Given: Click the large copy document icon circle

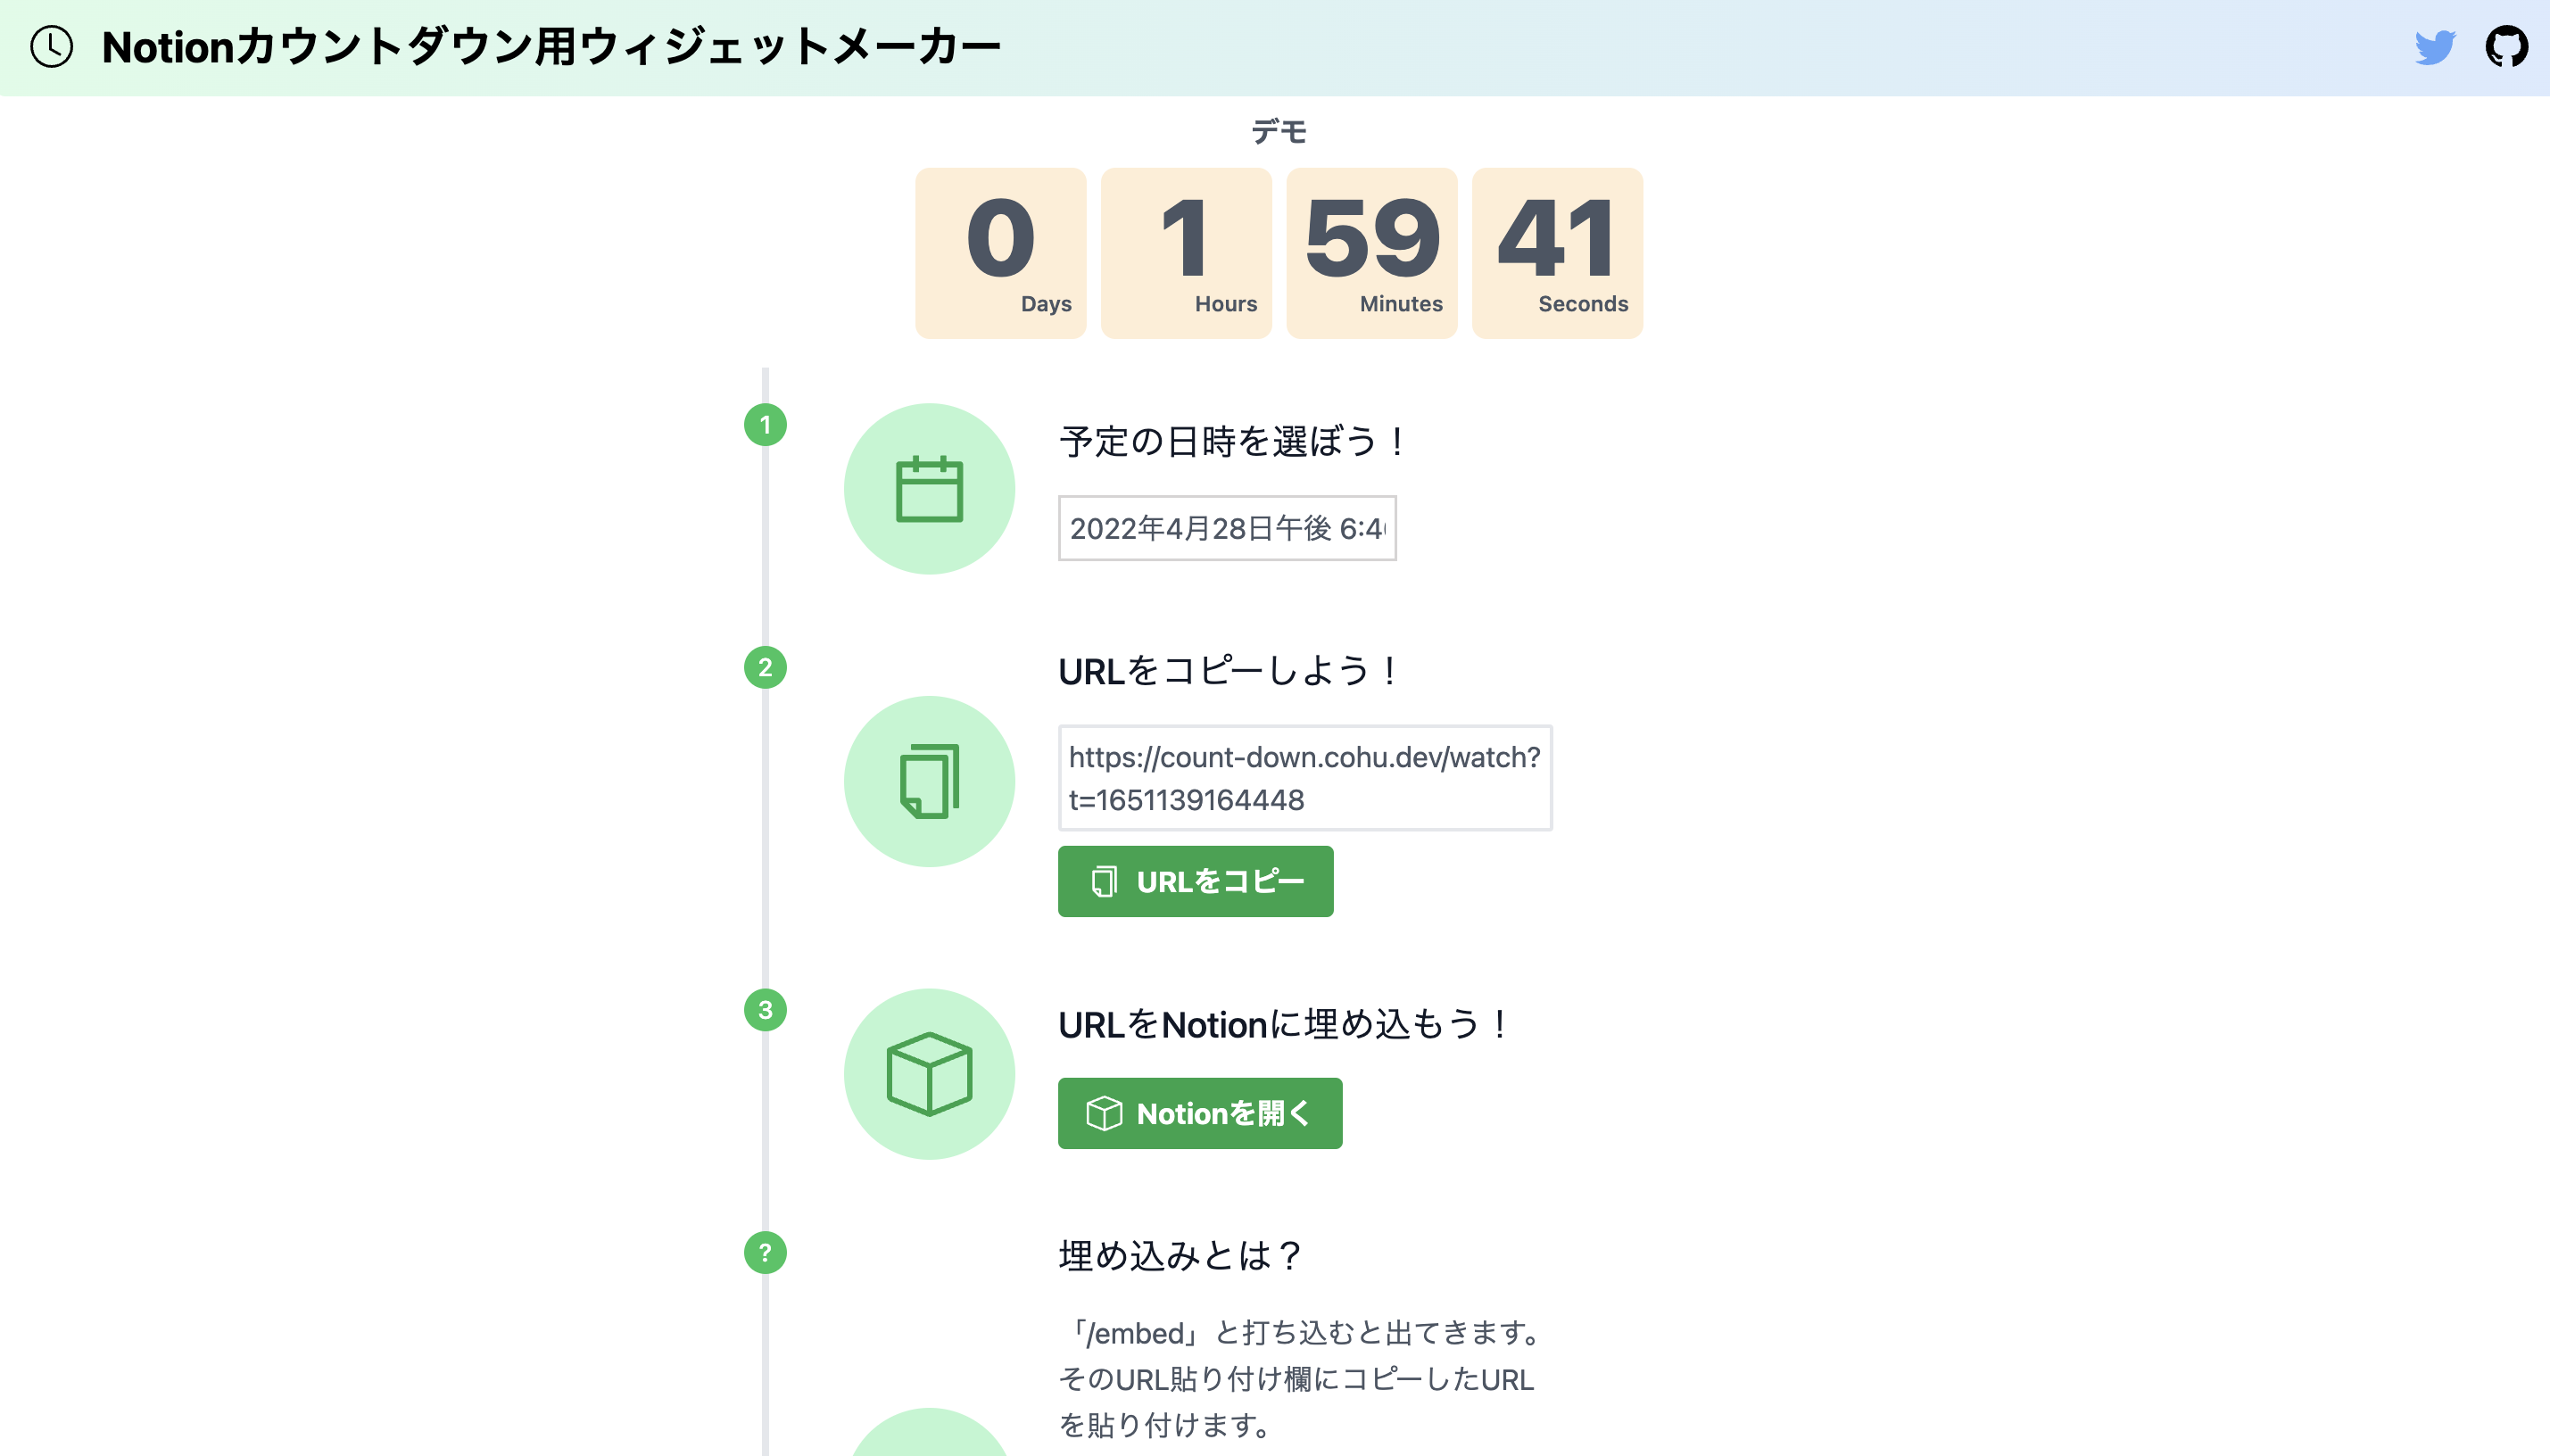Looking at the screenshot, I should pos(929,781).
